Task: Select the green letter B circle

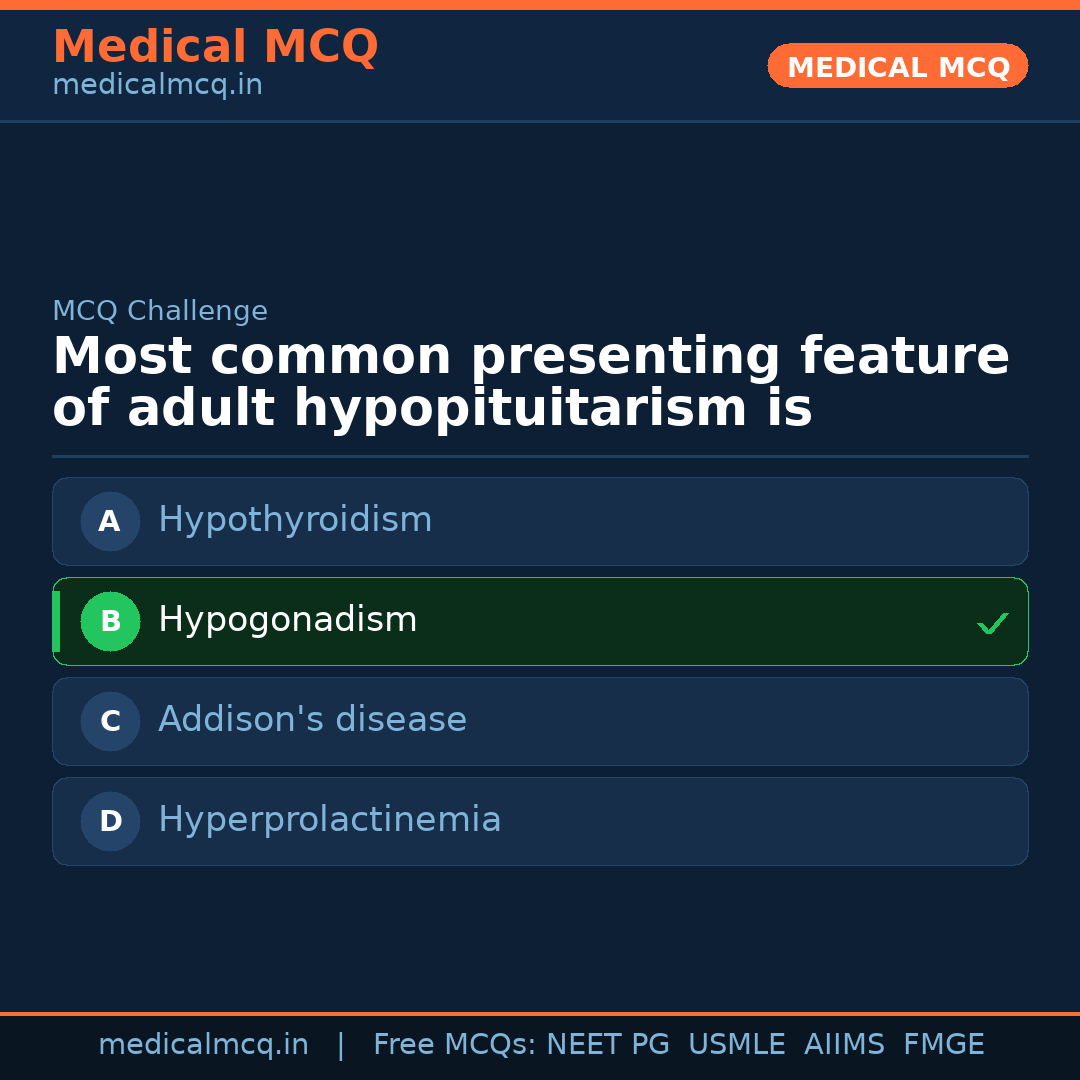Action: [x=110, y=621]
